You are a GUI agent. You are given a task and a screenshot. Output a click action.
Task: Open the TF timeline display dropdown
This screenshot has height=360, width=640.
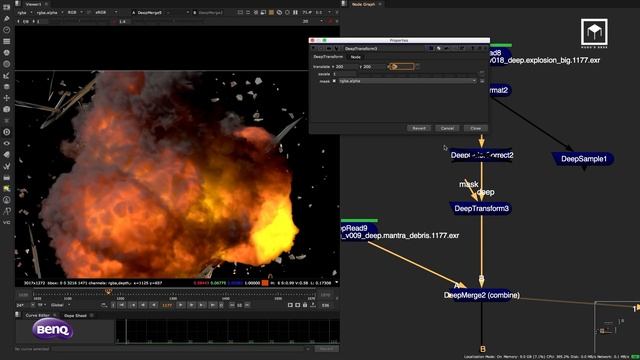point(42,305)
